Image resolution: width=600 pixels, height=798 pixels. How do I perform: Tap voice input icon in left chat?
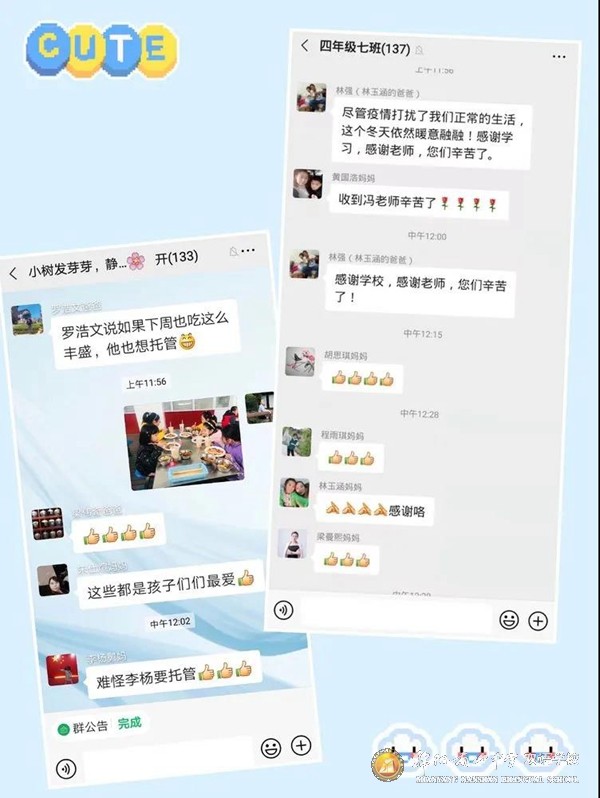pos(66,768)
